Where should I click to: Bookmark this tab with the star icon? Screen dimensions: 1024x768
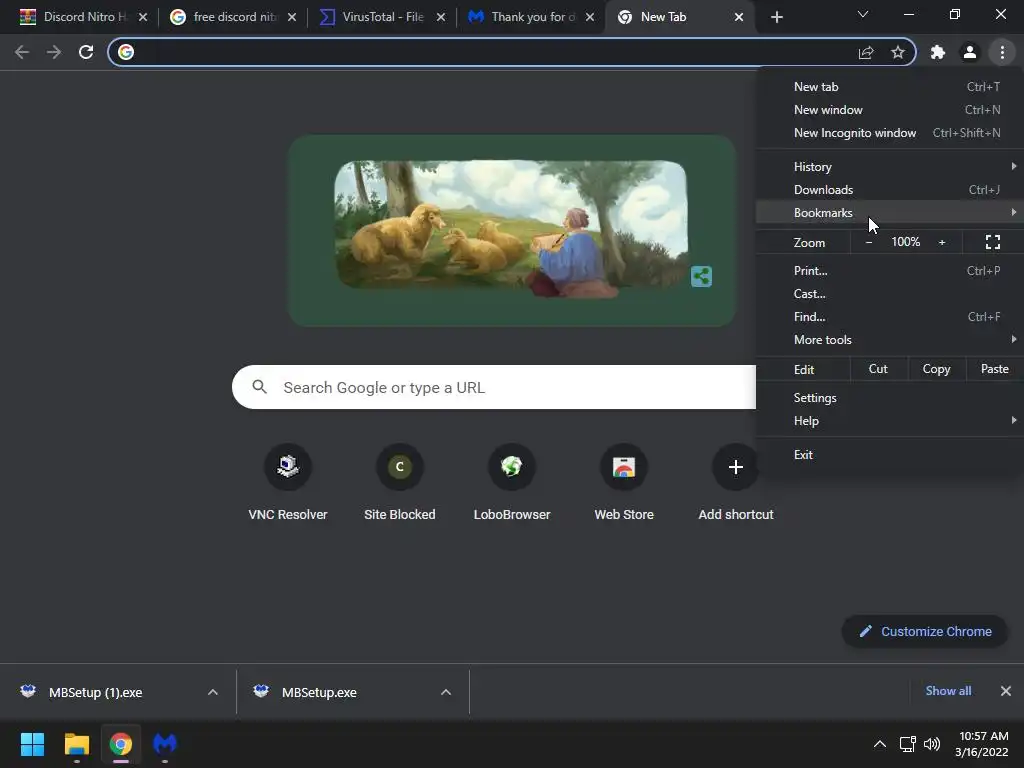(898, 52)
